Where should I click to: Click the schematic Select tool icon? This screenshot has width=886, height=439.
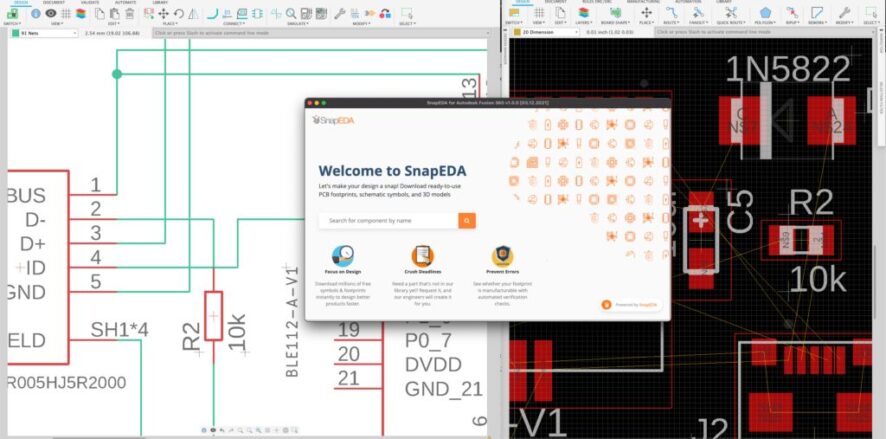[x=406, y=13]
